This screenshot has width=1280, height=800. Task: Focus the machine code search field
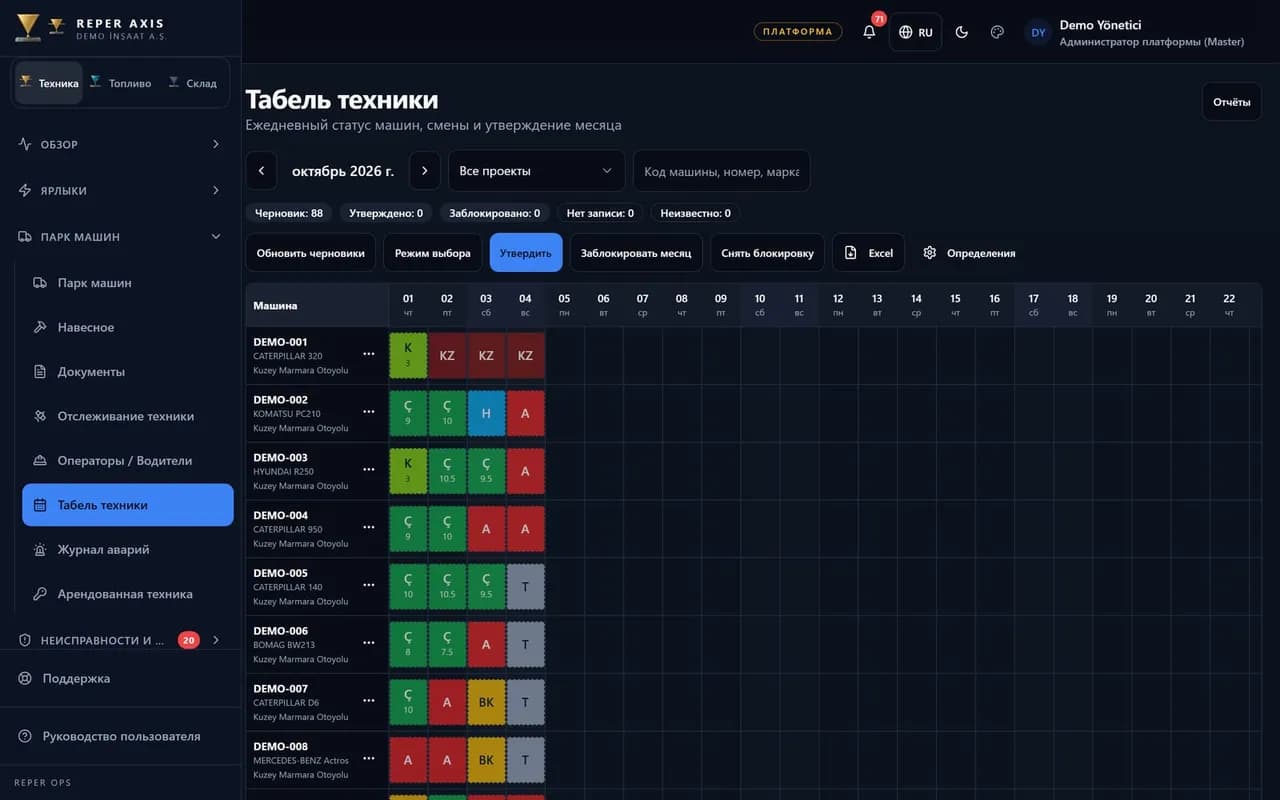tap(721, 171)
